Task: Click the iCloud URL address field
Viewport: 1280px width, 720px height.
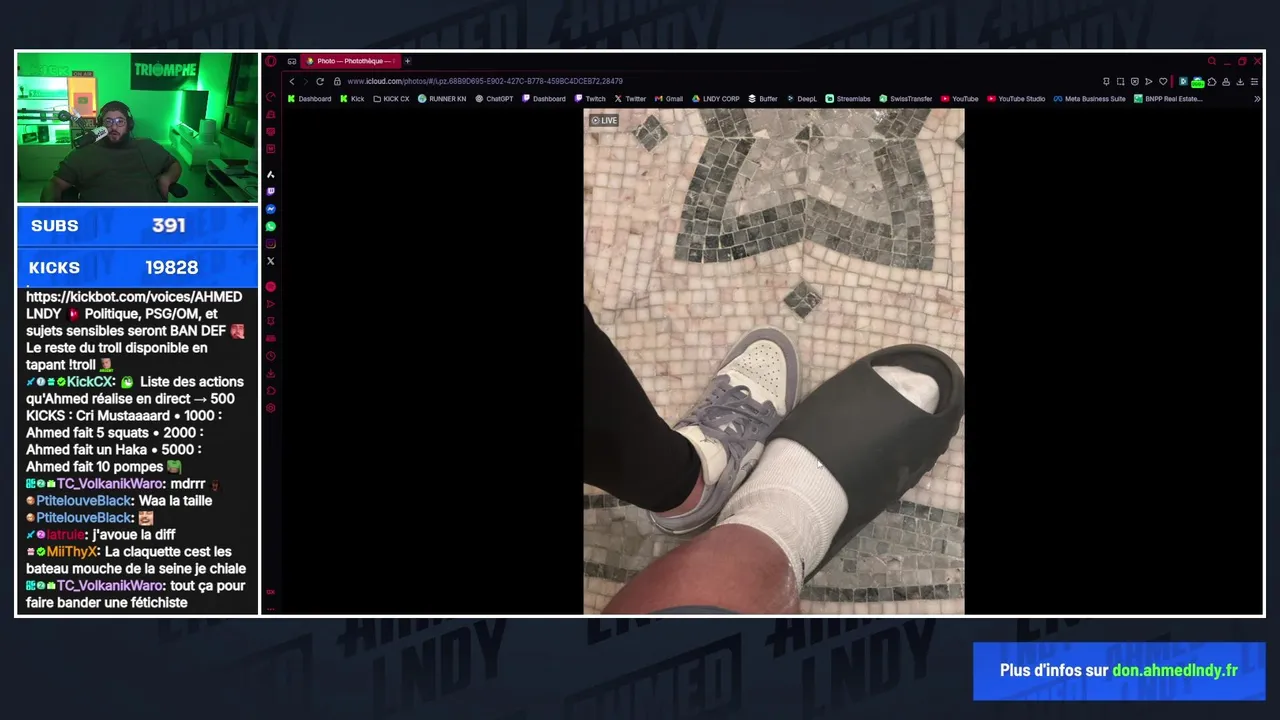Action: pyautogui.click(x=485, y=81)
